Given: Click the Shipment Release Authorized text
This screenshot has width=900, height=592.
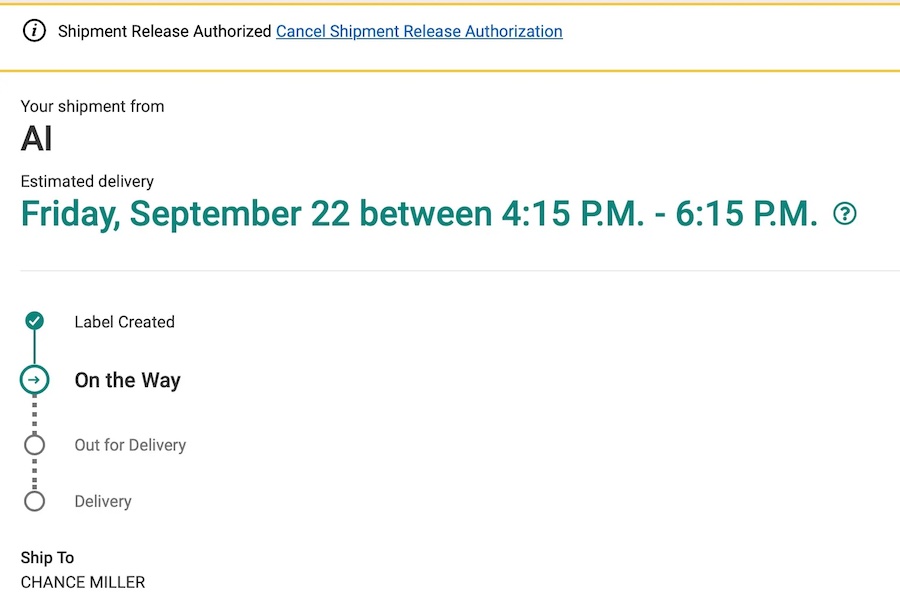Looking at the screenshot, I should [165, 31].
